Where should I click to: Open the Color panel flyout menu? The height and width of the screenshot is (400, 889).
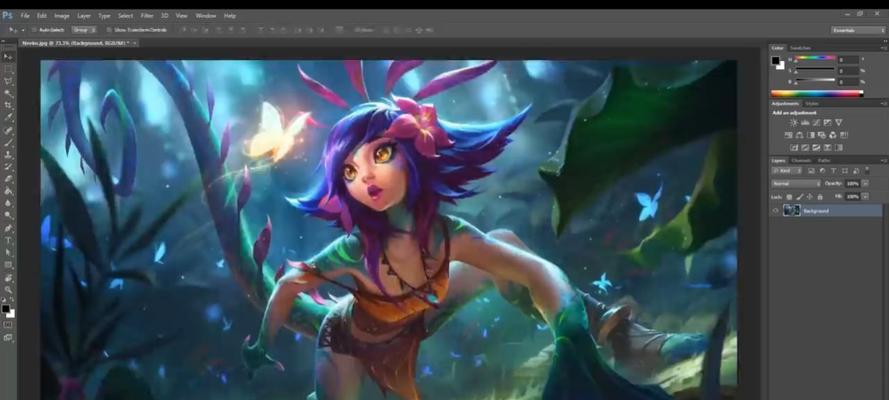click(x=884, y=48)
